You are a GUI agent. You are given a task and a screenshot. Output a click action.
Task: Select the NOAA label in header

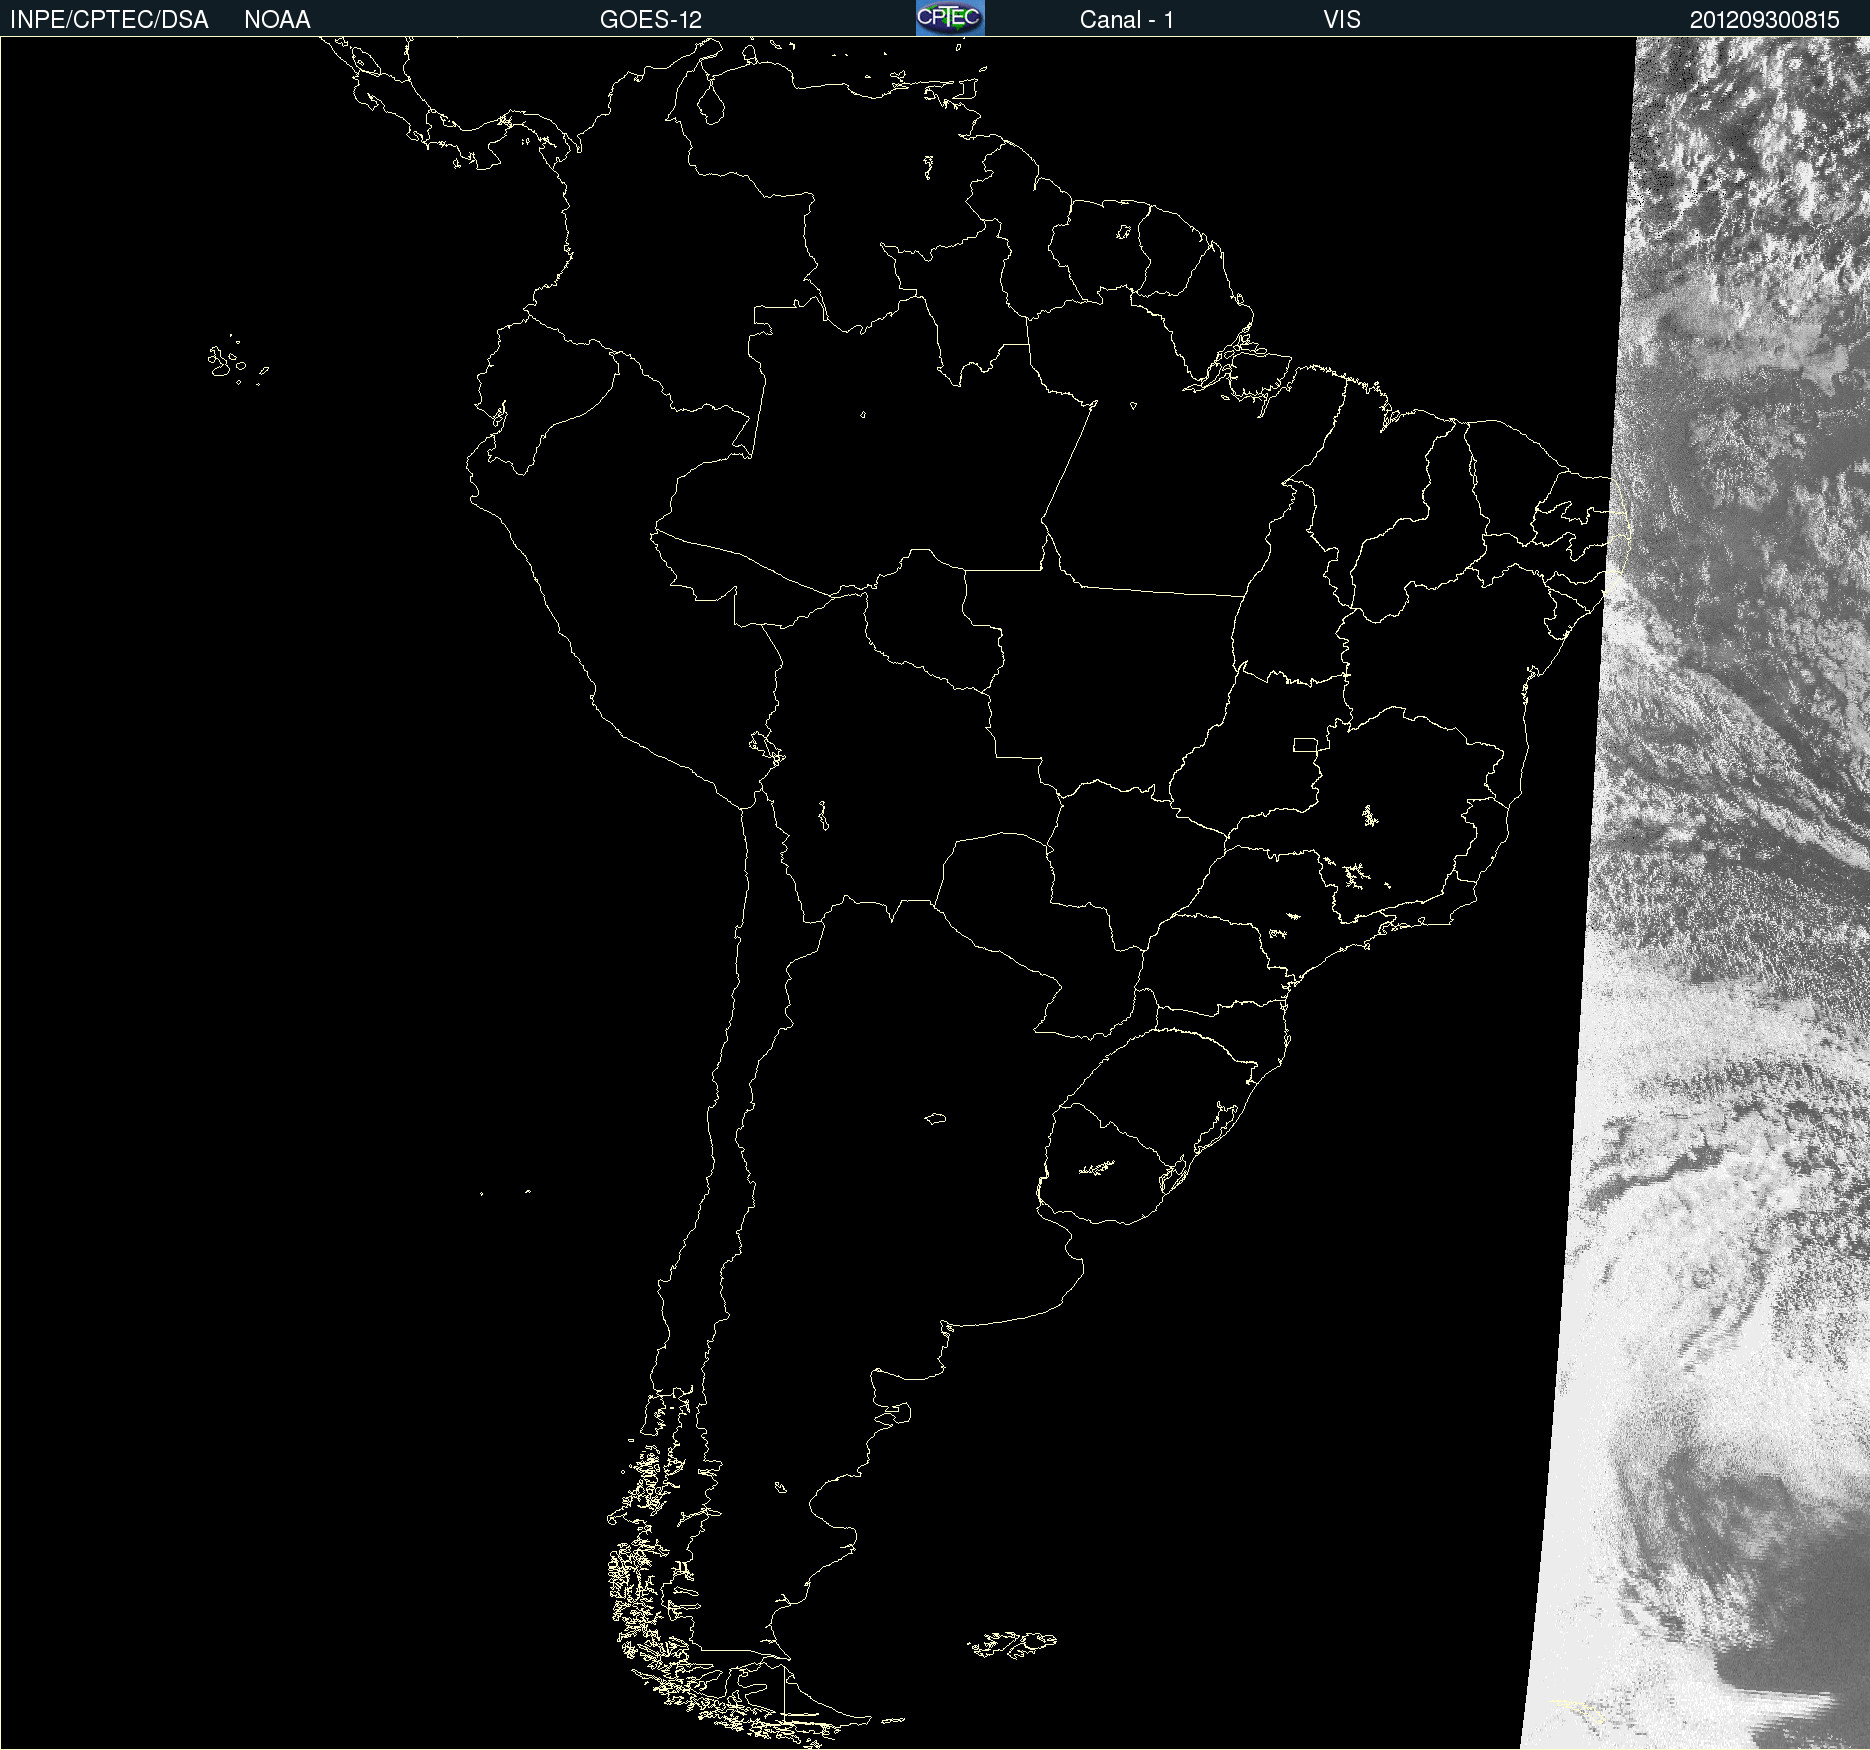click(277, 20)
